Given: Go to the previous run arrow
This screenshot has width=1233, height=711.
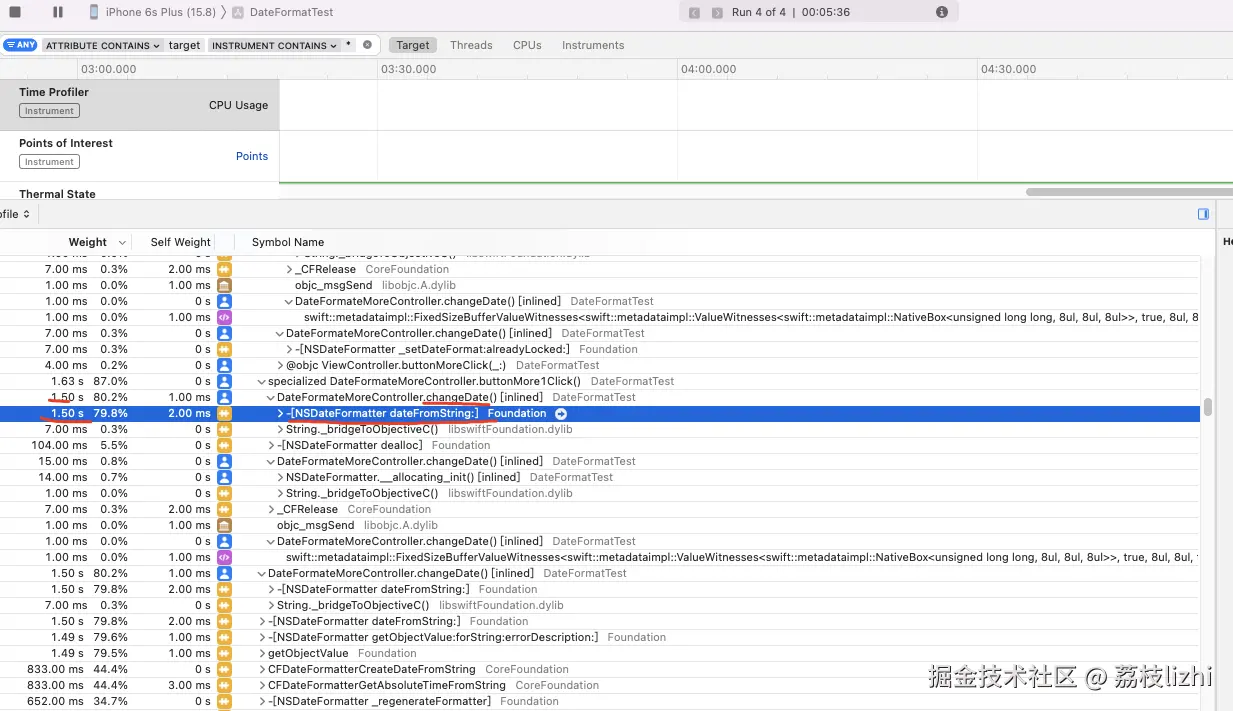Looking at the screenshot, I should pyautogui.click(x=696, y=12).
